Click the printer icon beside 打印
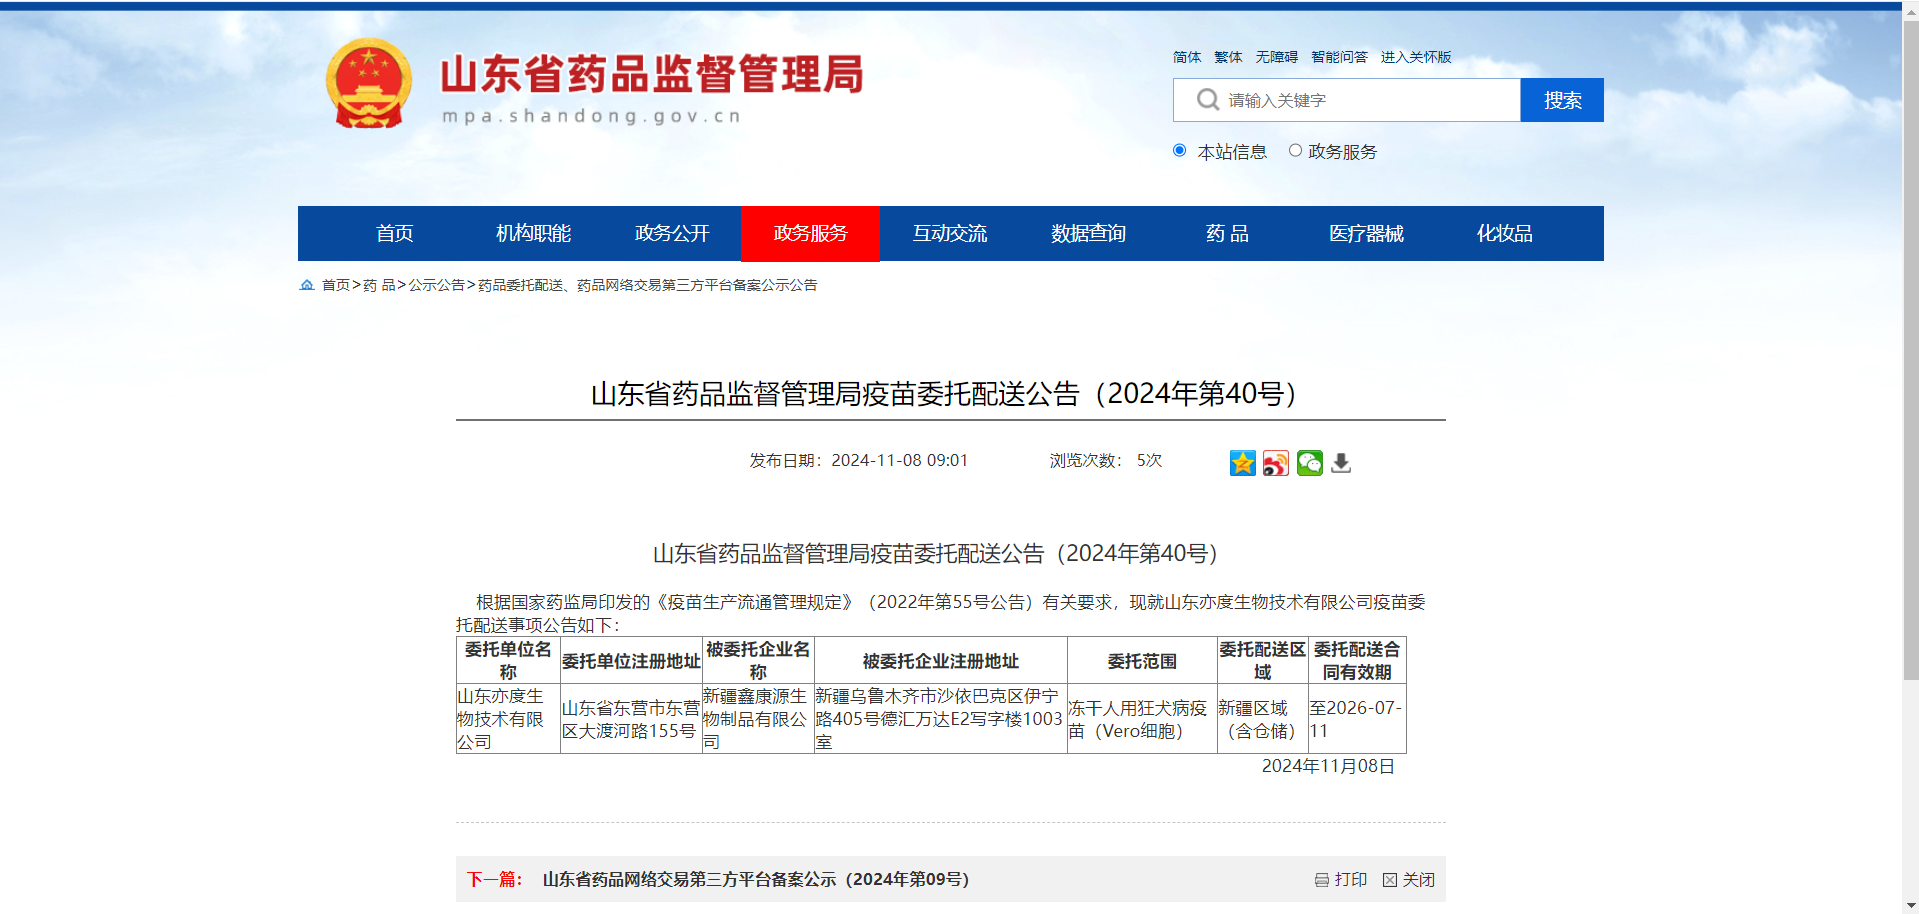 tap(1321, 880)
